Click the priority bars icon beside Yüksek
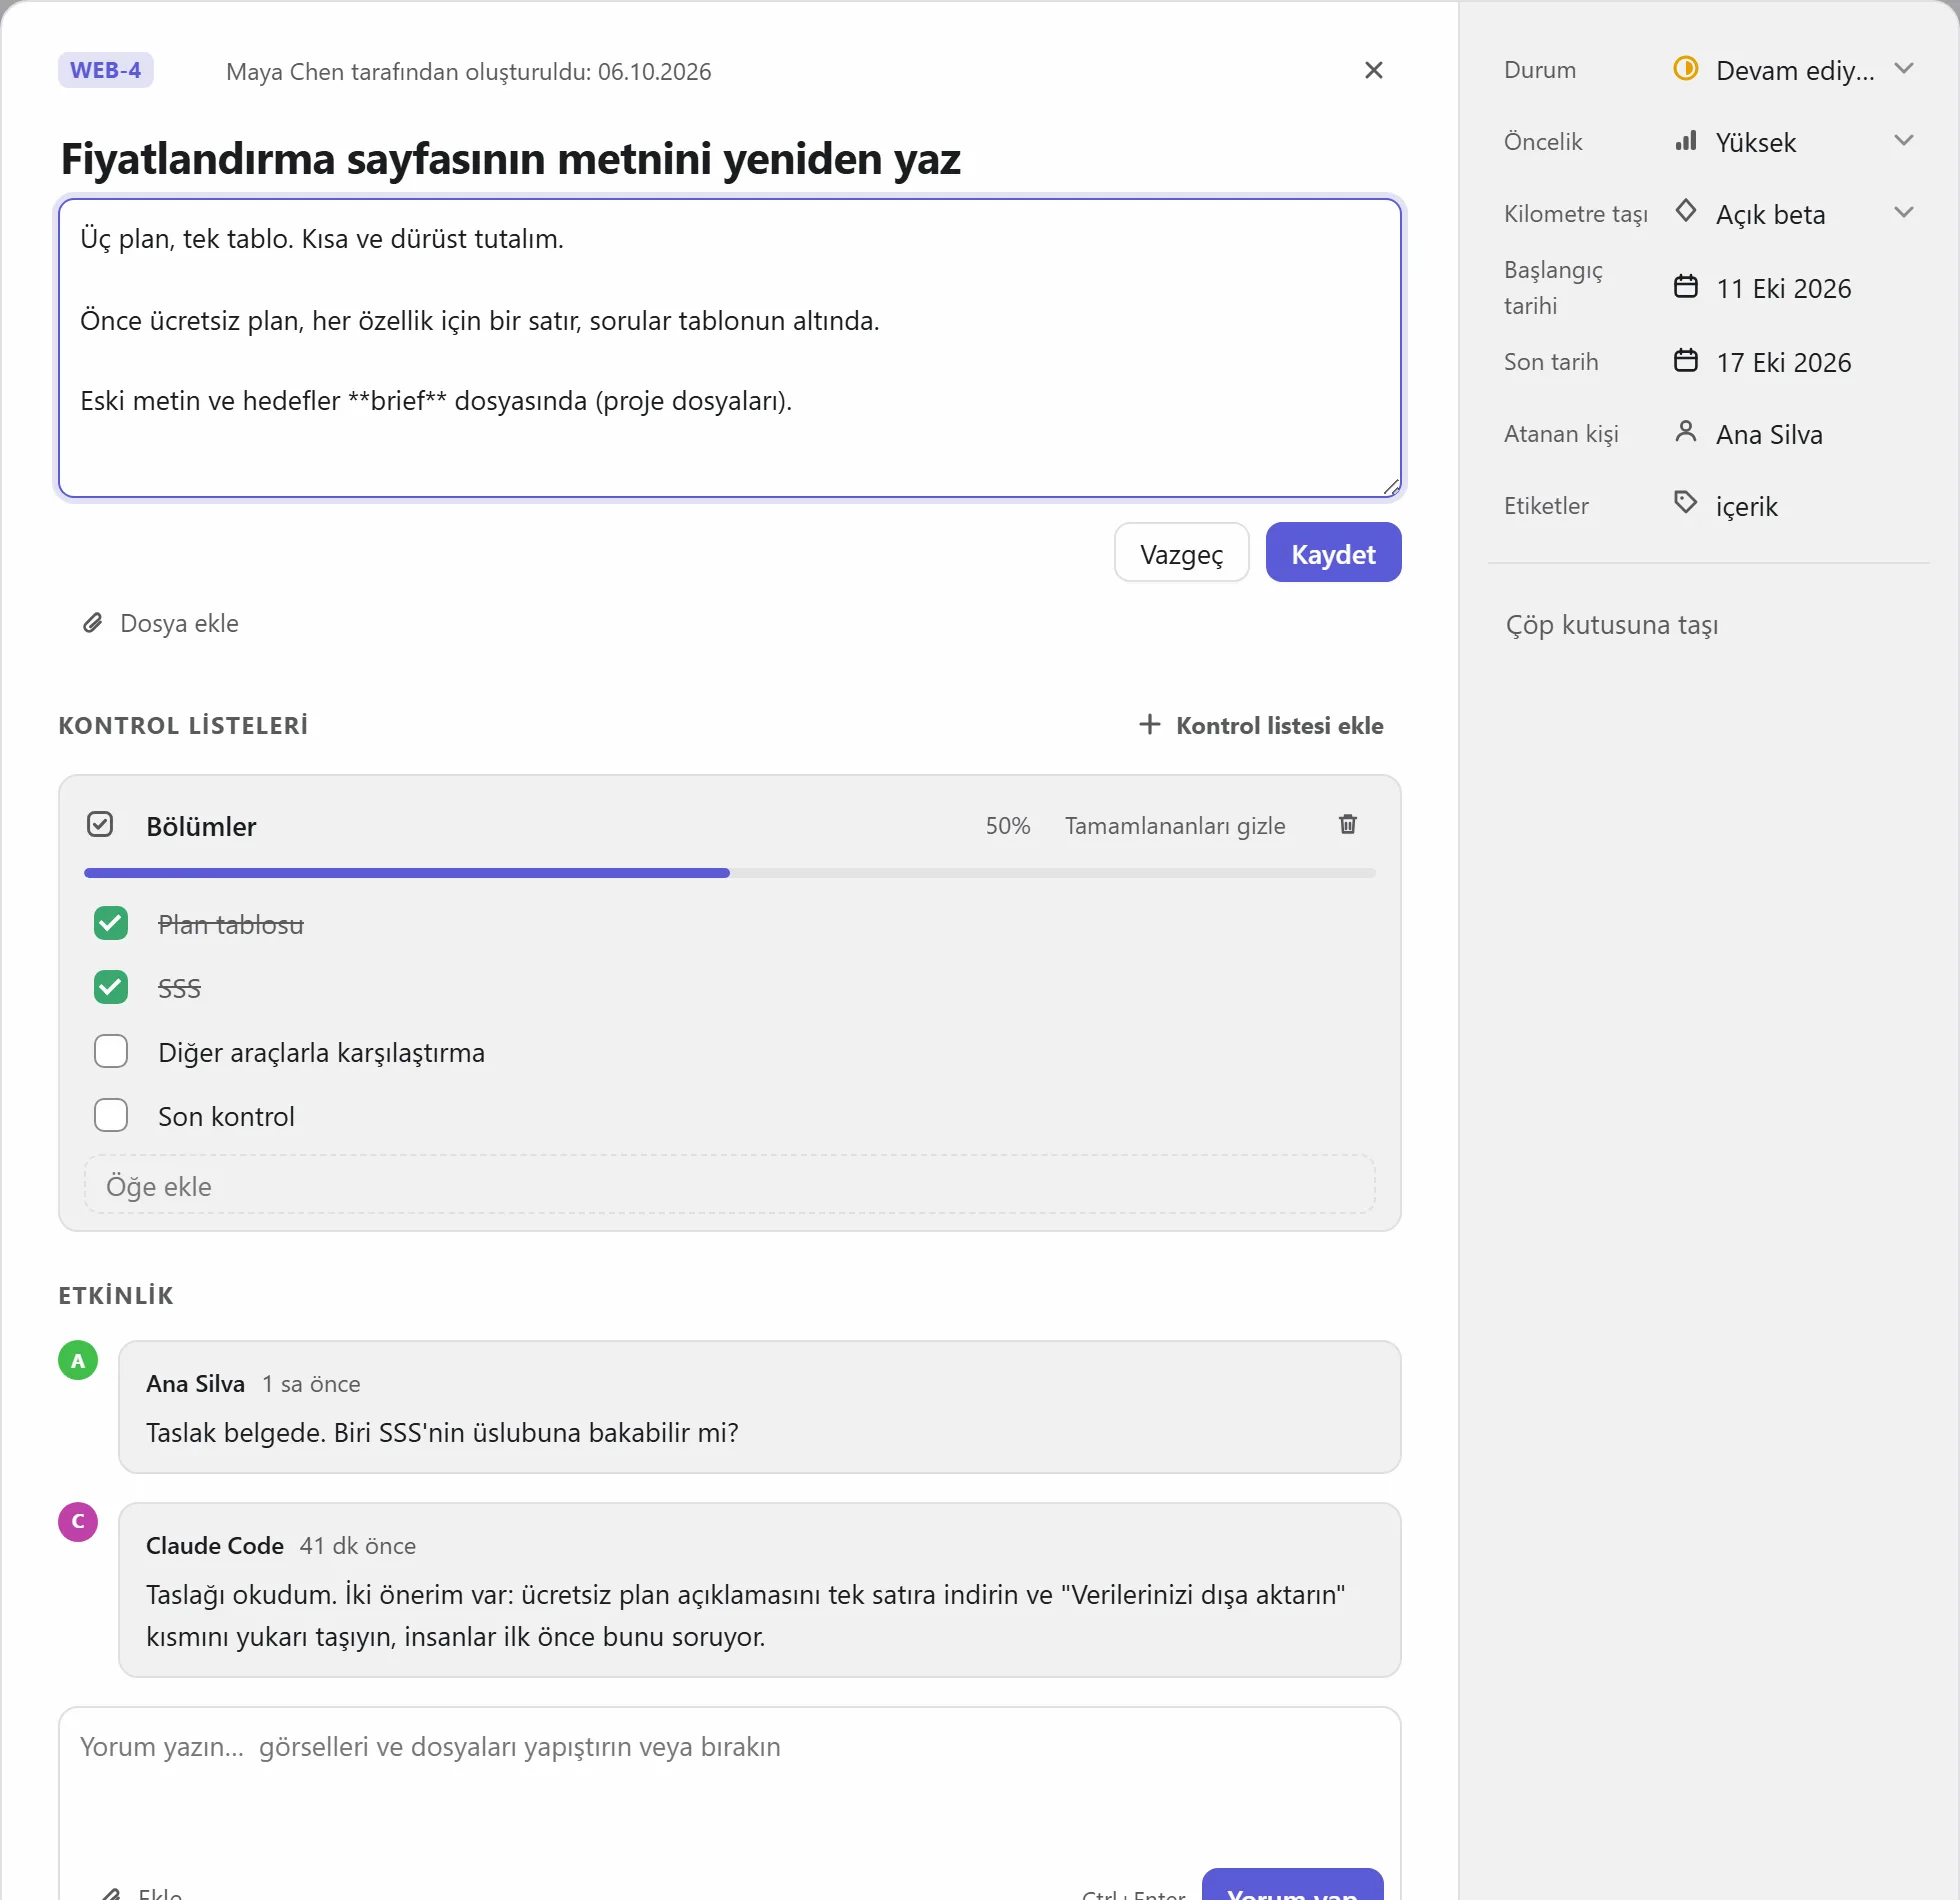 (x=1685, y=141)
